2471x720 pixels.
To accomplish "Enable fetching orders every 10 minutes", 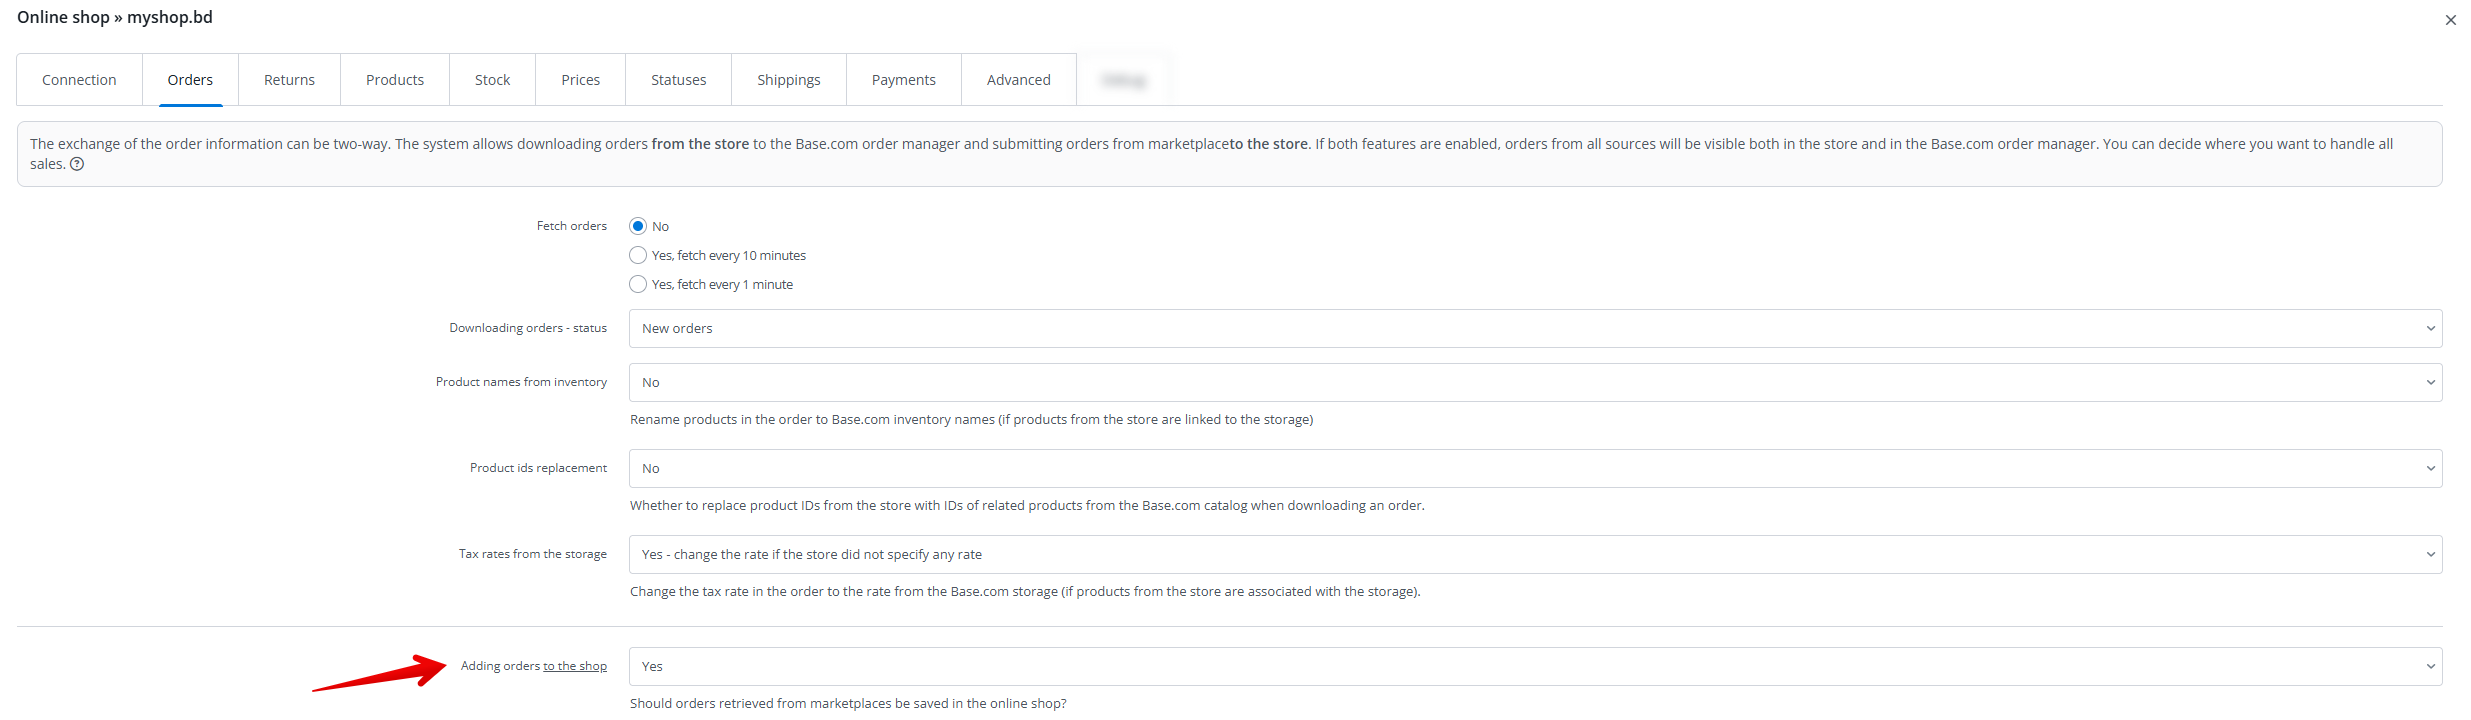I will coord(638,255).
